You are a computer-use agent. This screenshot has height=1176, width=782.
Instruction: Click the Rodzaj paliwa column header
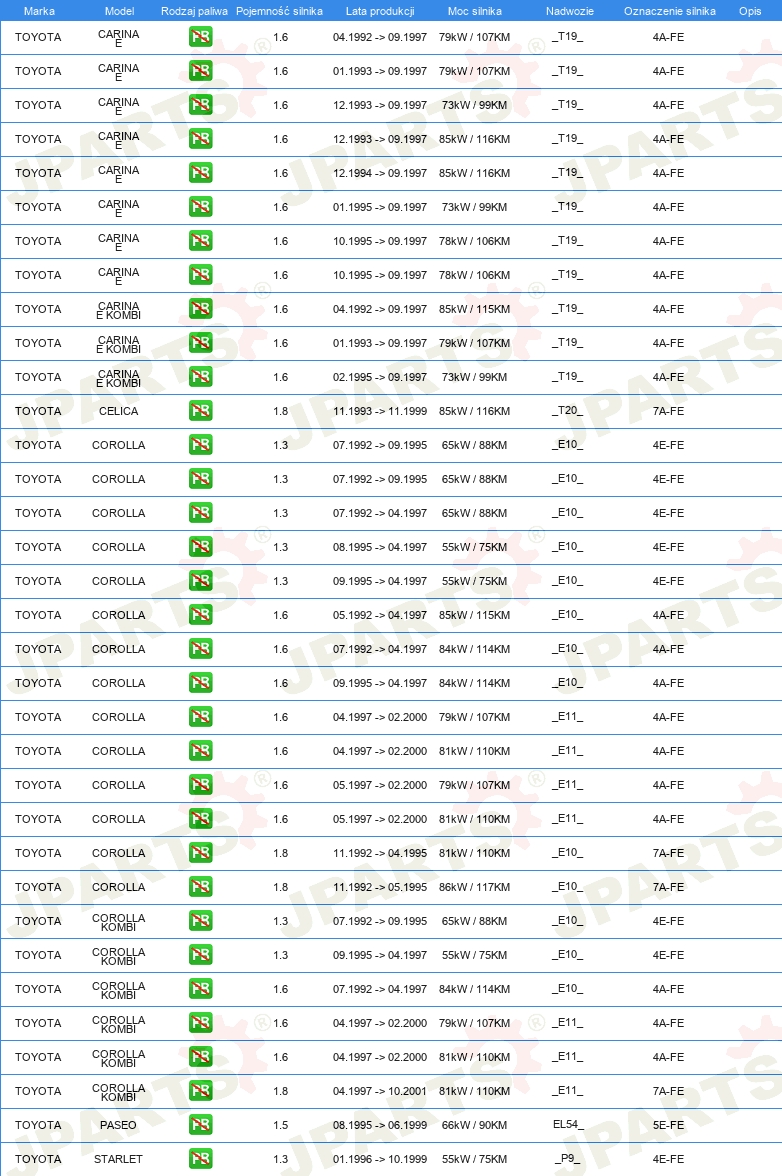coord(194,11)
